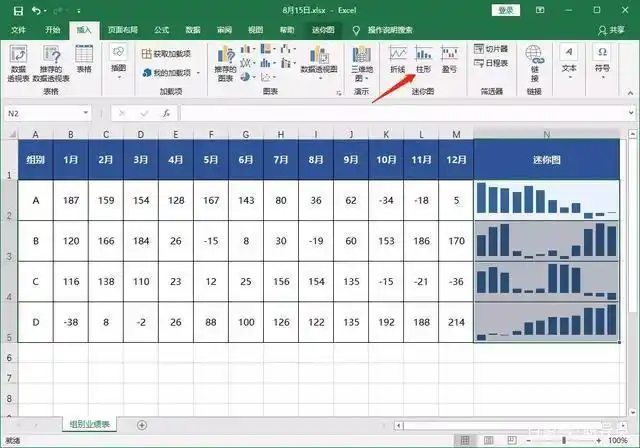Click the zoom in plus button
Viewport: 640px width, 448px height.
point(599,441)
